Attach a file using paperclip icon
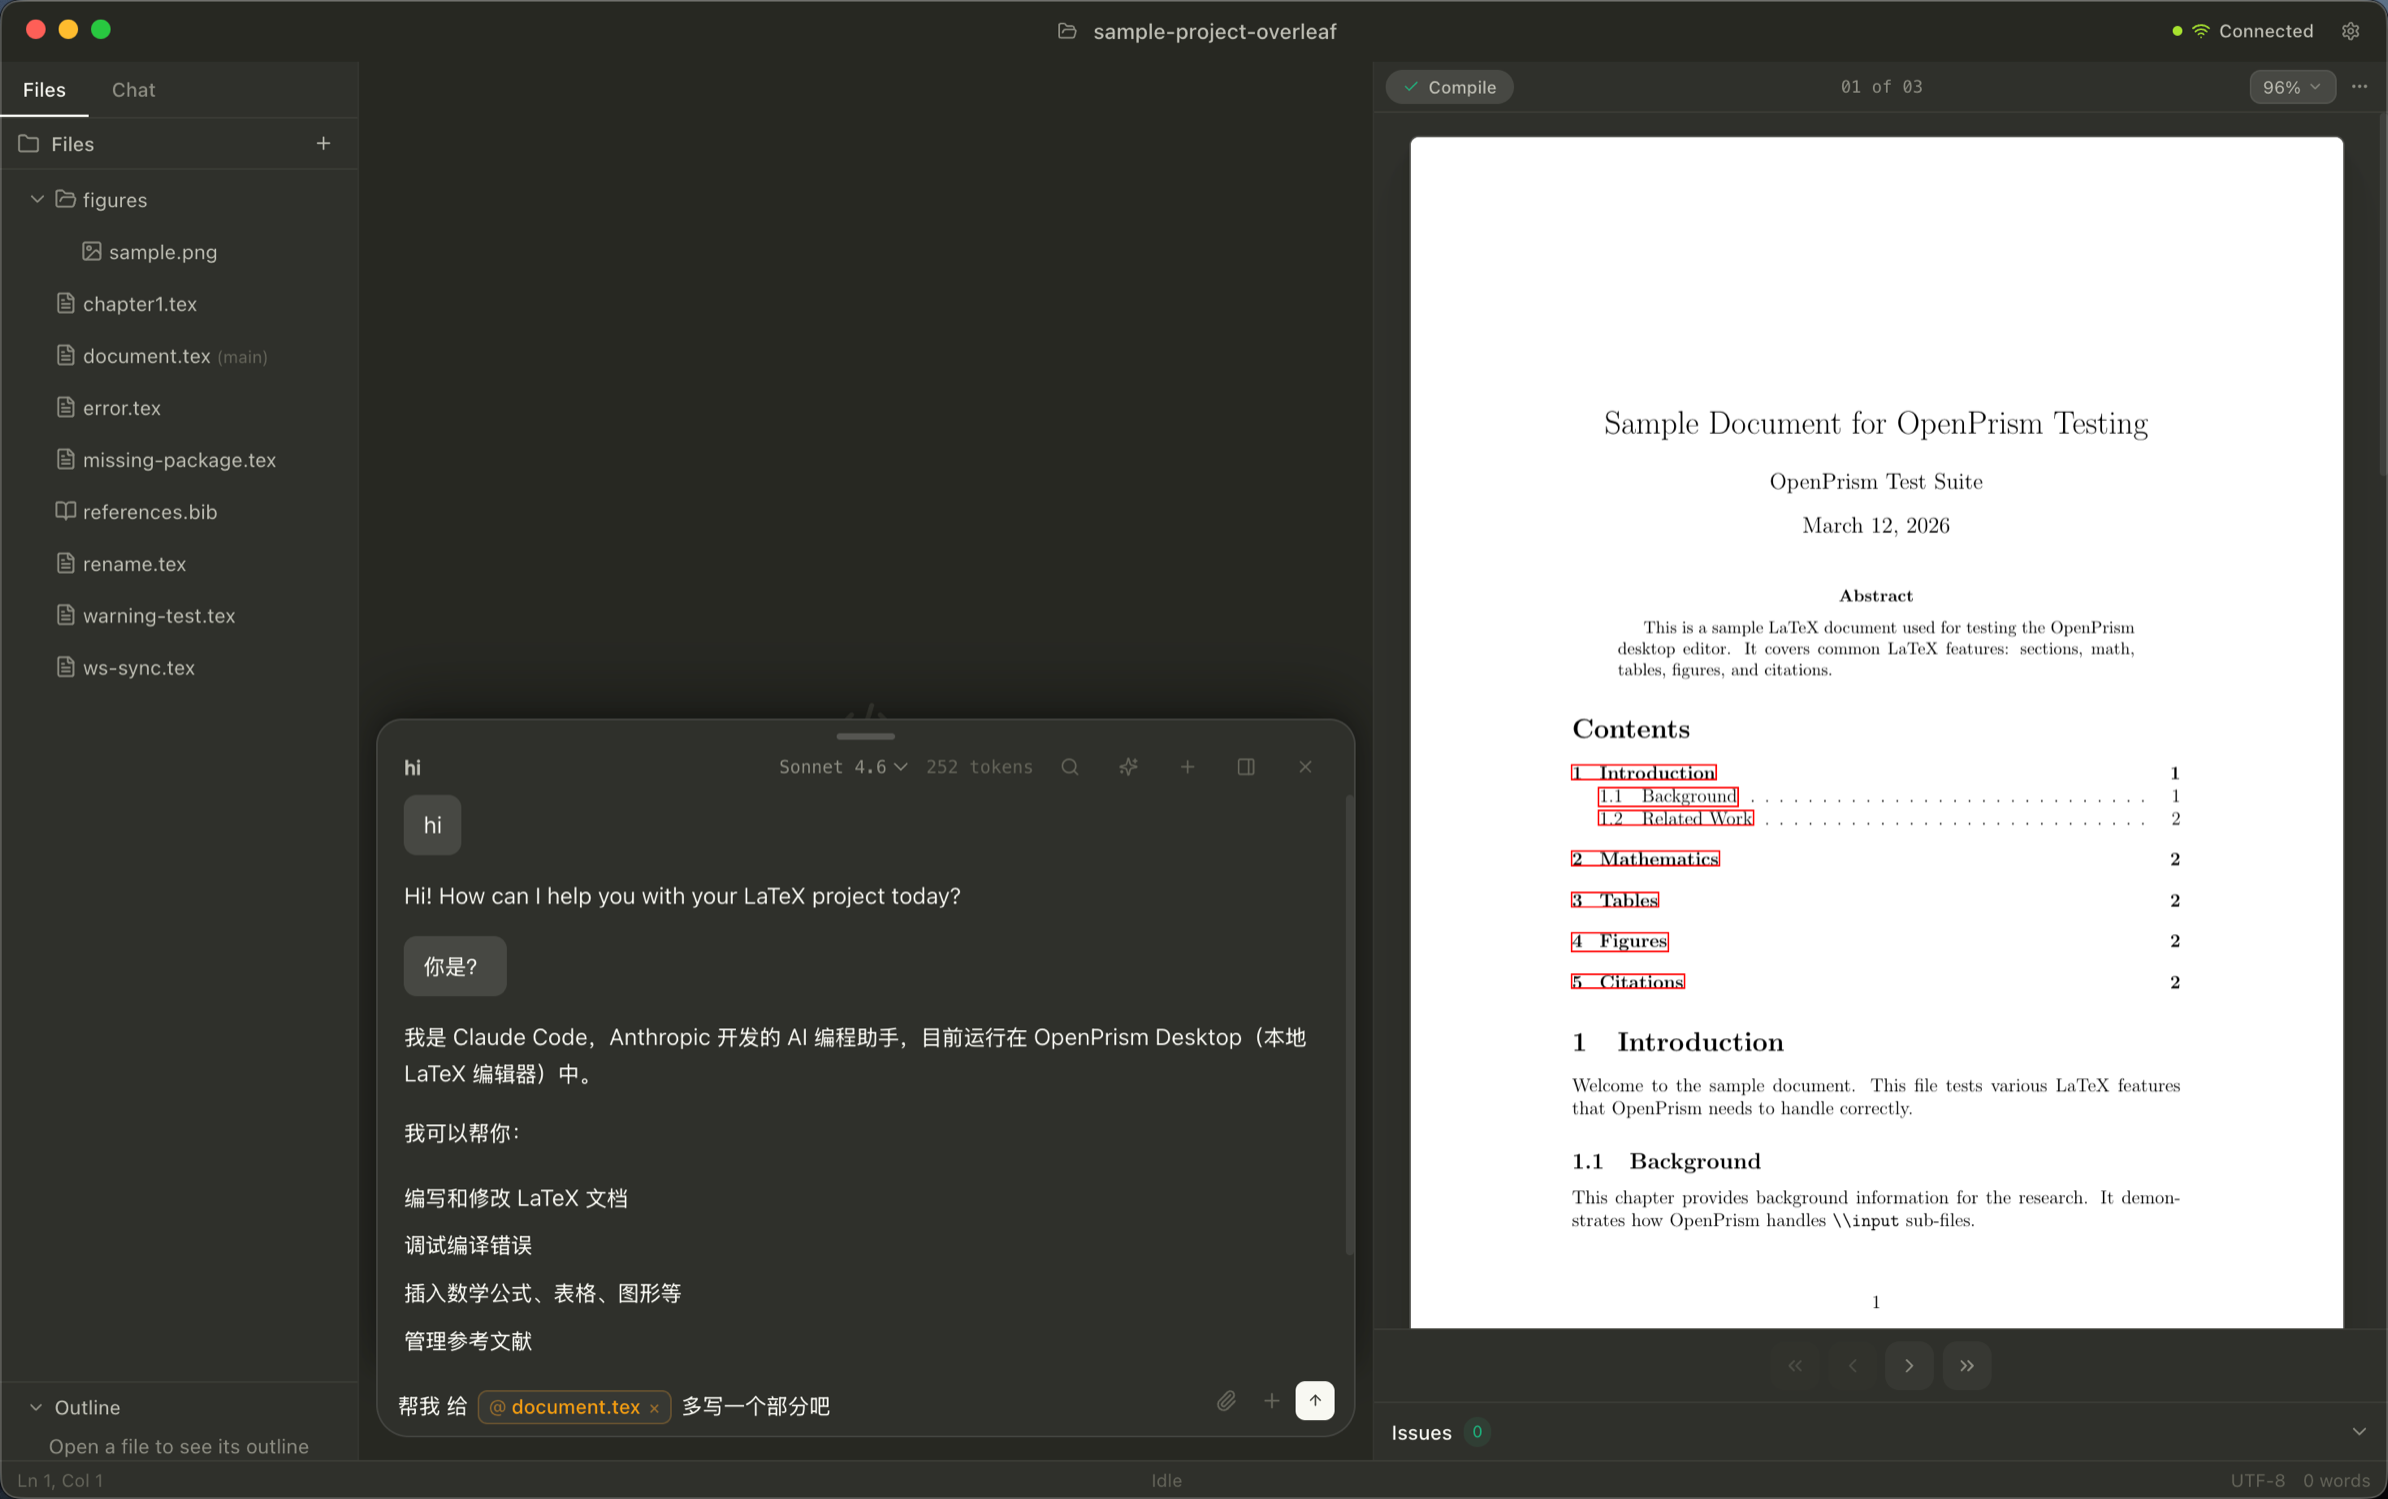 (x=1226, y=1401)
